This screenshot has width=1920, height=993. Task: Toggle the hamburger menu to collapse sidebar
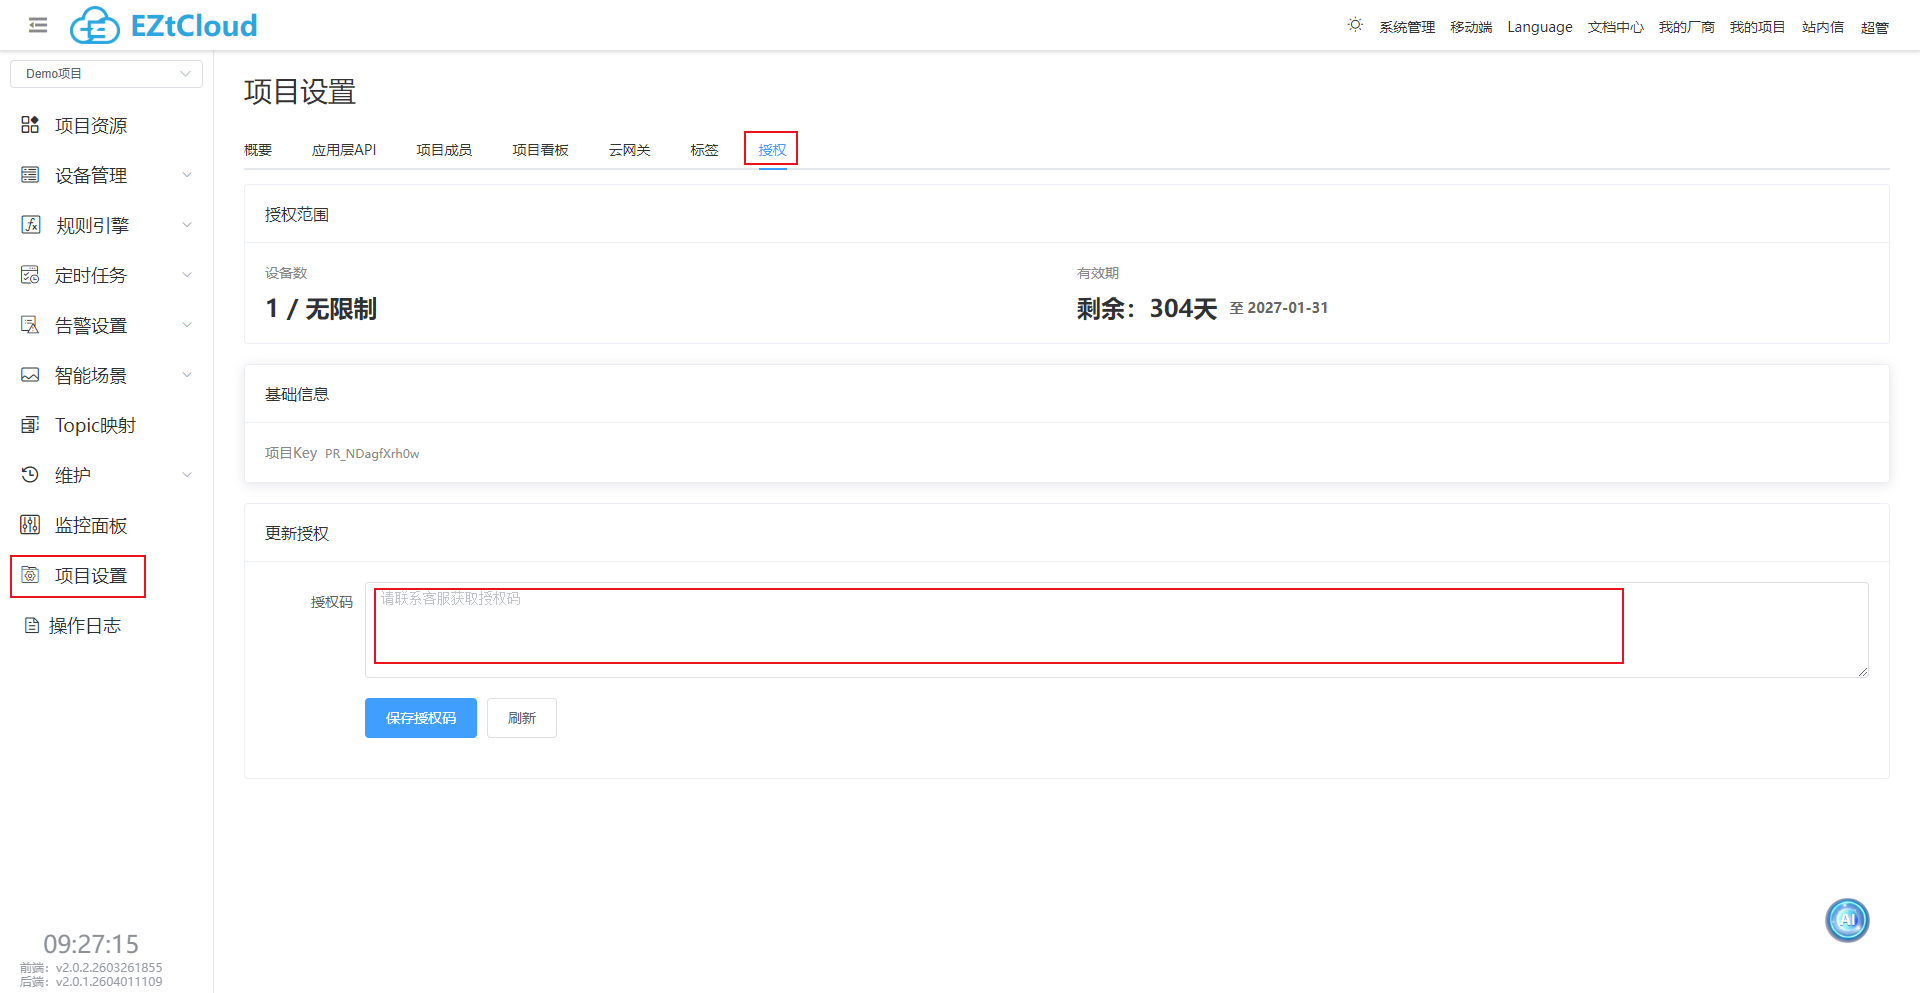pos(37,25)
